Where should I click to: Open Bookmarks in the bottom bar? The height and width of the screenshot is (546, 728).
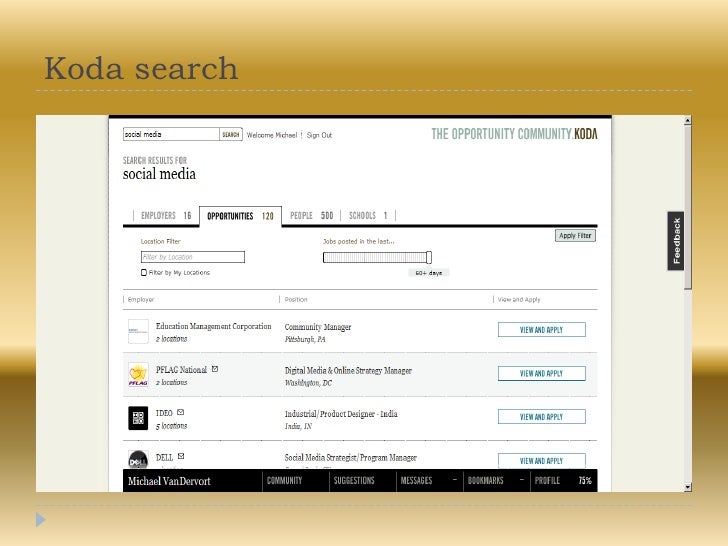486,481
